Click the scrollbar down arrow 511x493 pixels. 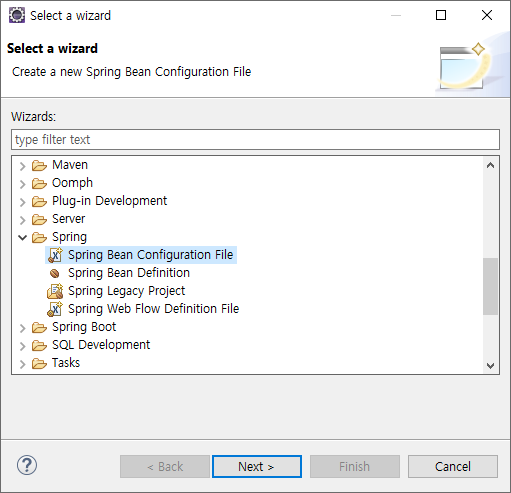490,366
